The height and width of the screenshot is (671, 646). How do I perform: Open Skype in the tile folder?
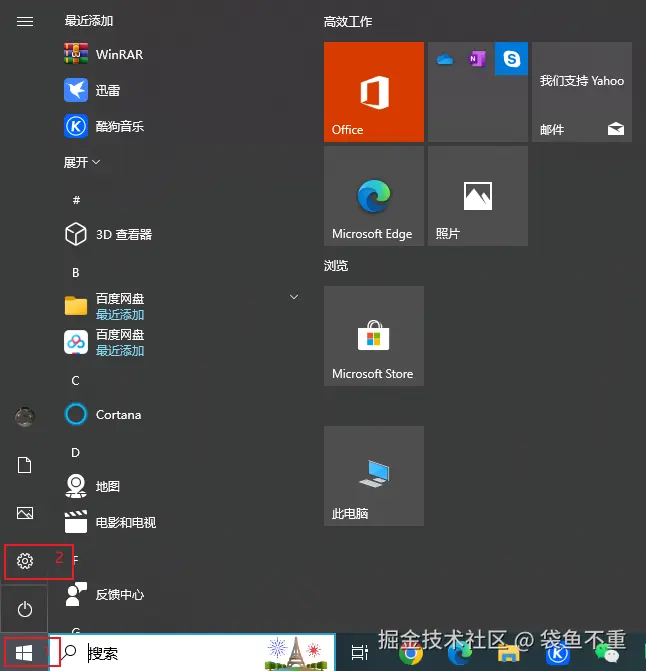click(x=511, y=59)
